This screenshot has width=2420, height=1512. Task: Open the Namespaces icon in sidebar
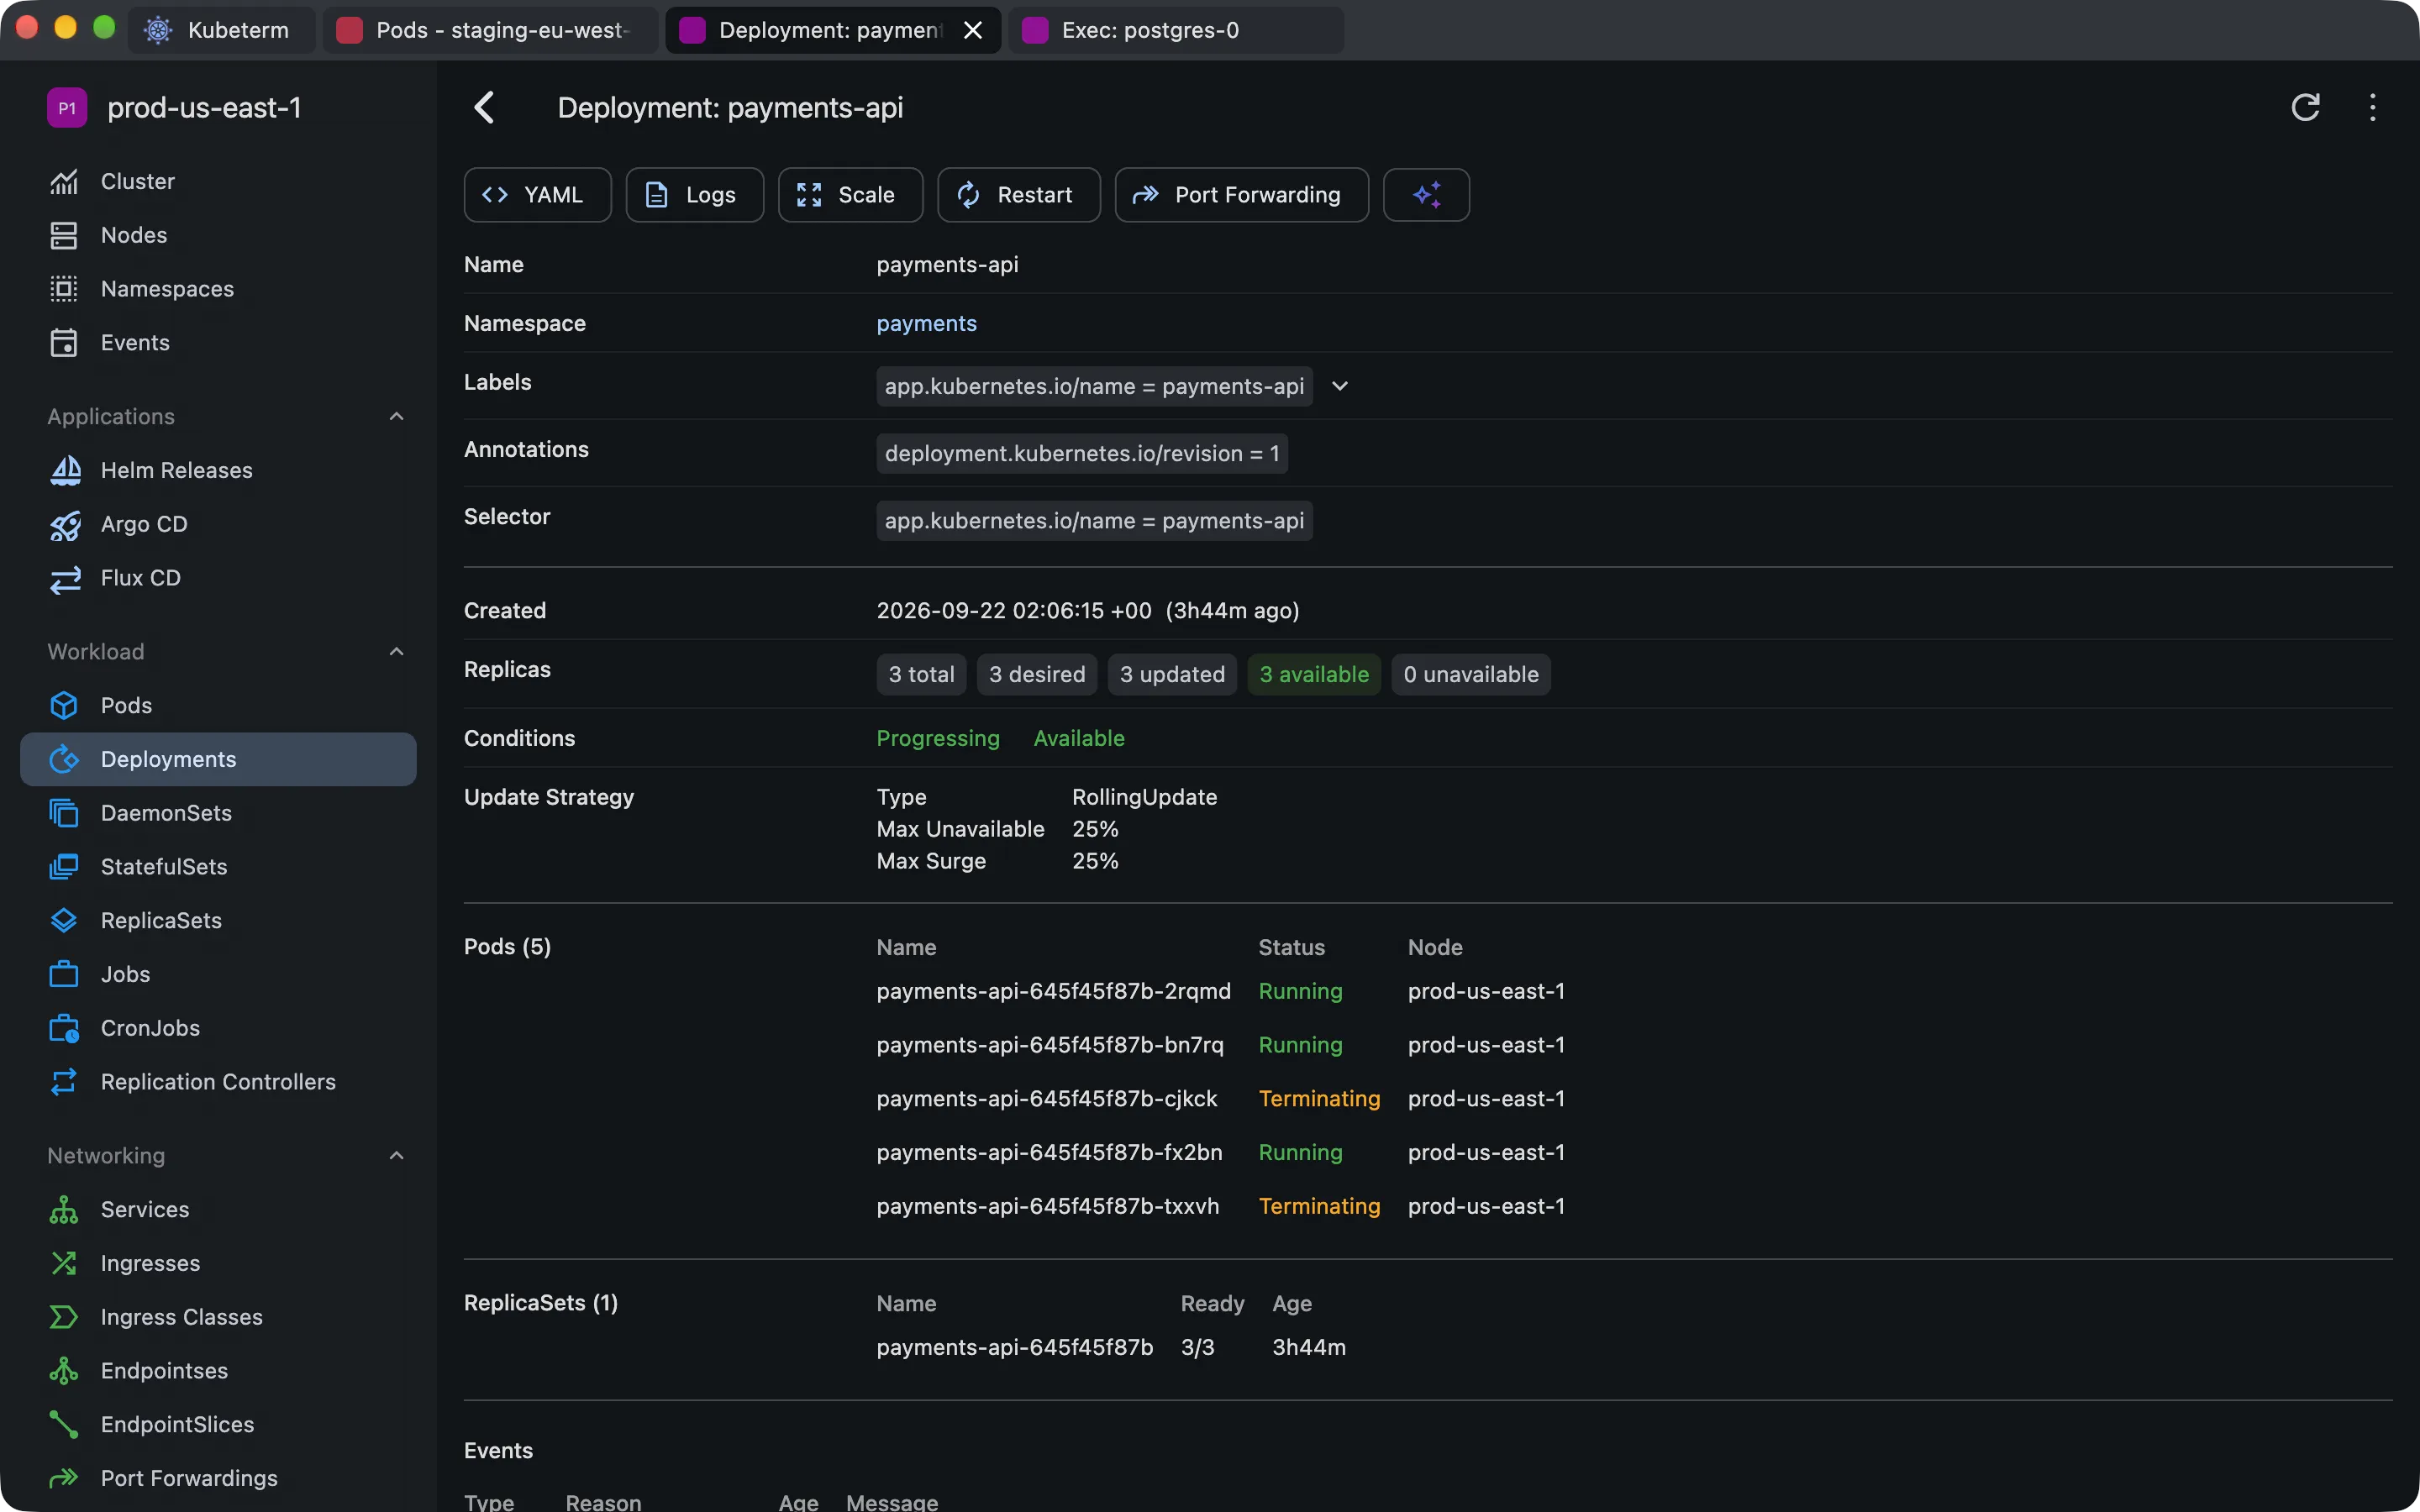(64, 289)
